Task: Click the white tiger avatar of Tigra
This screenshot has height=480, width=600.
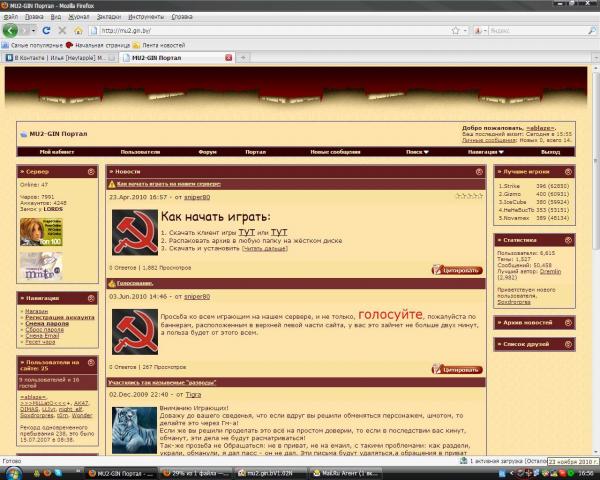Action: (x=134, y=430)
